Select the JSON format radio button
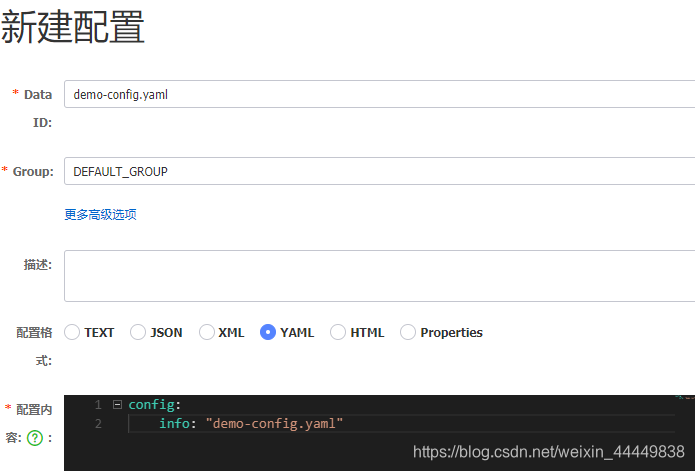Viewport: 695px width, 471px height. pos(138,332)
